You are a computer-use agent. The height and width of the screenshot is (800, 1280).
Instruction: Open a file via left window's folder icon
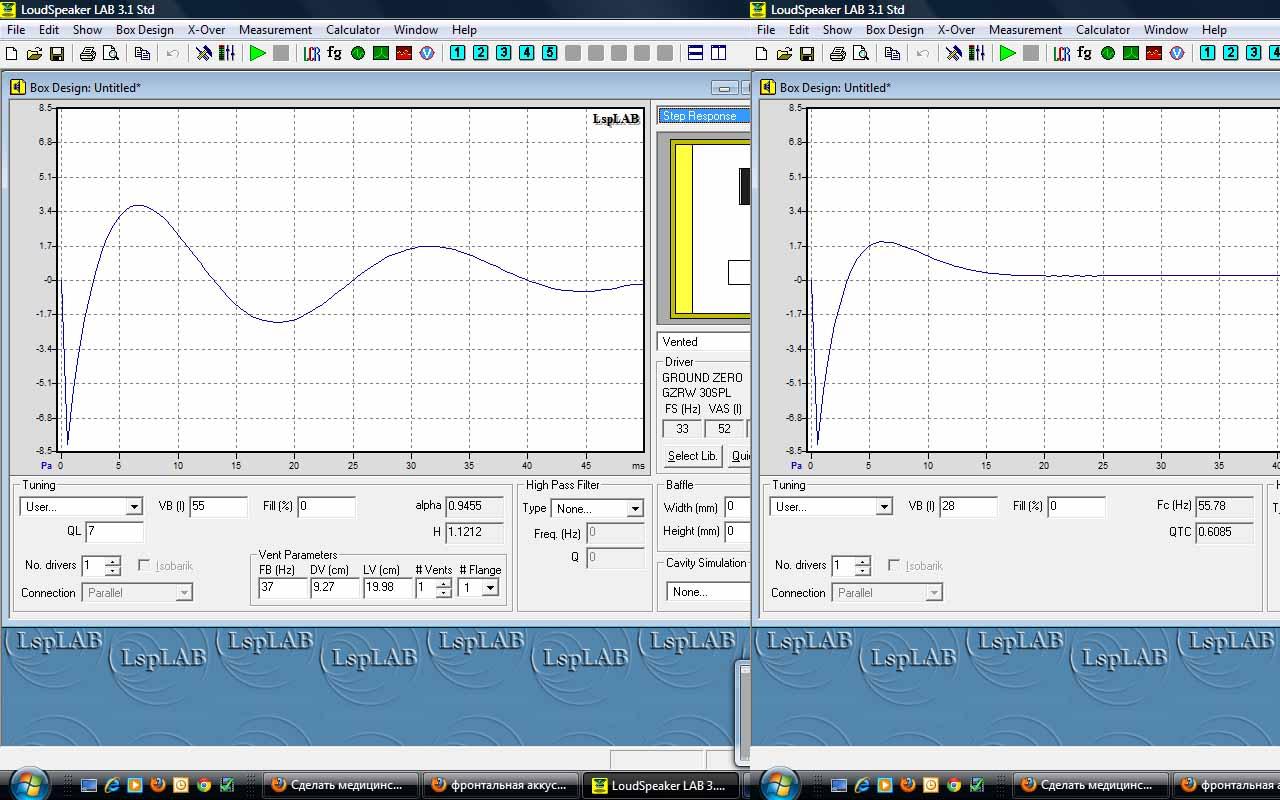(35, 53)
